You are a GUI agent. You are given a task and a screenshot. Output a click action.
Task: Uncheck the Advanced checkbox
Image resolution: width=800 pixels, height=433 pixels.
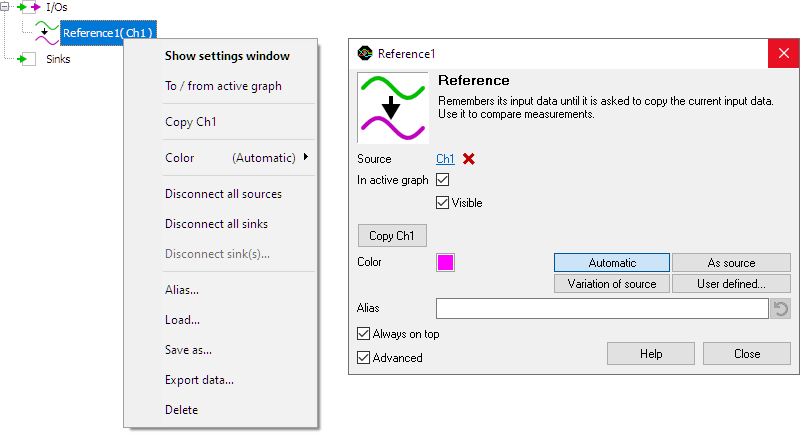[363, 358]
